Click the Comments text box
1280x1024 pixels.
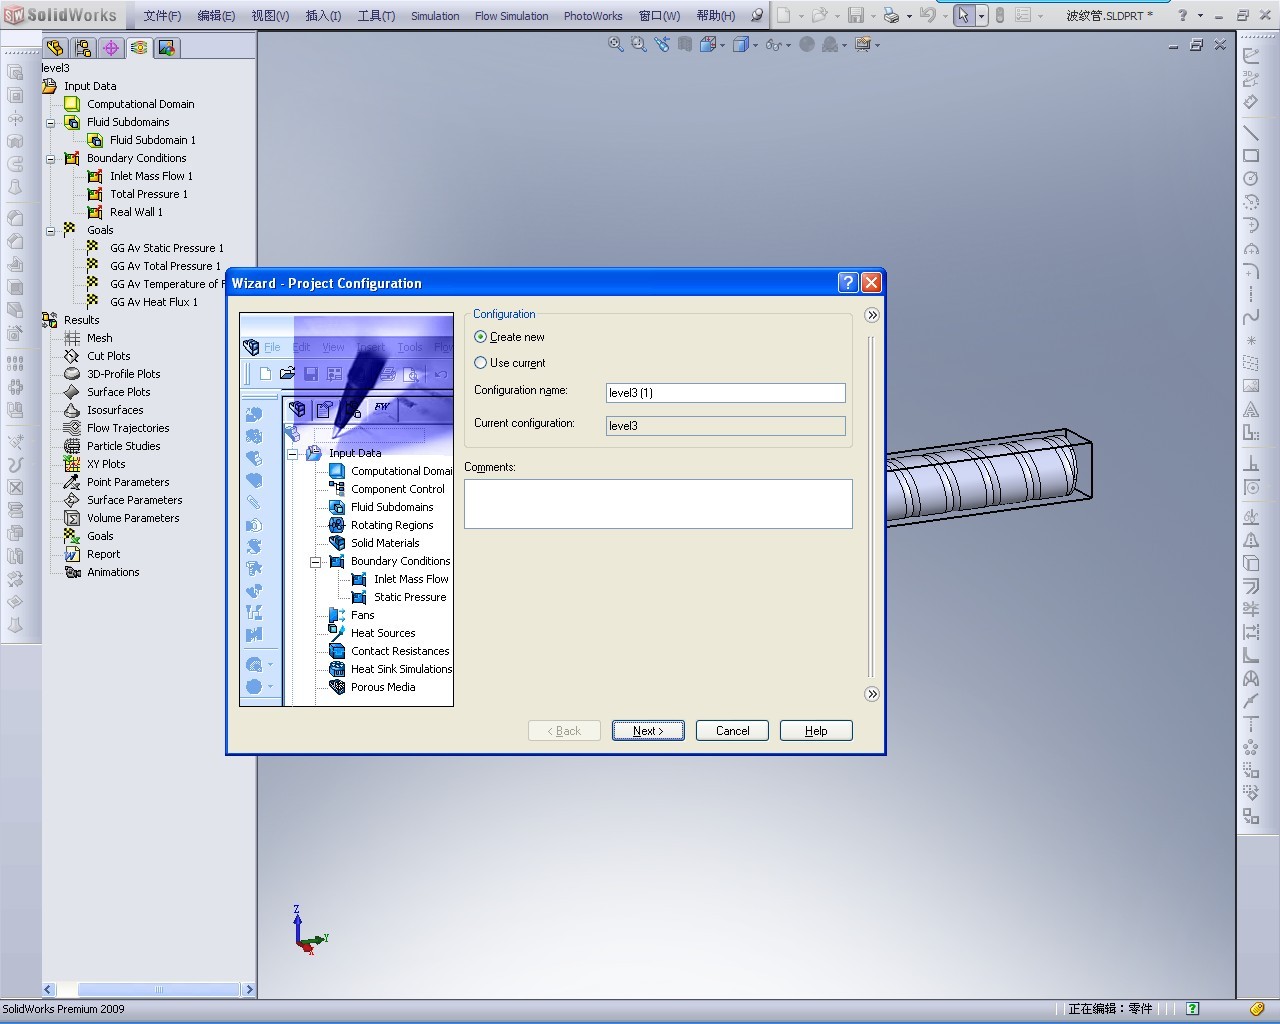pyautogui.click(x=658, y=503)
